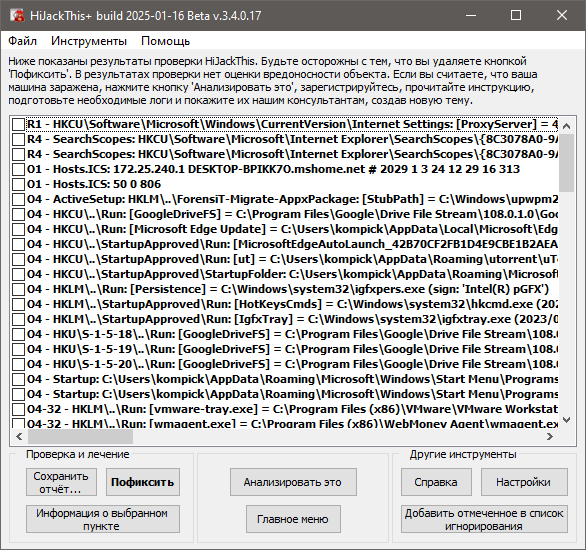Select the HotKeysCmds hkcmd.exe row text

click(292, 304)
